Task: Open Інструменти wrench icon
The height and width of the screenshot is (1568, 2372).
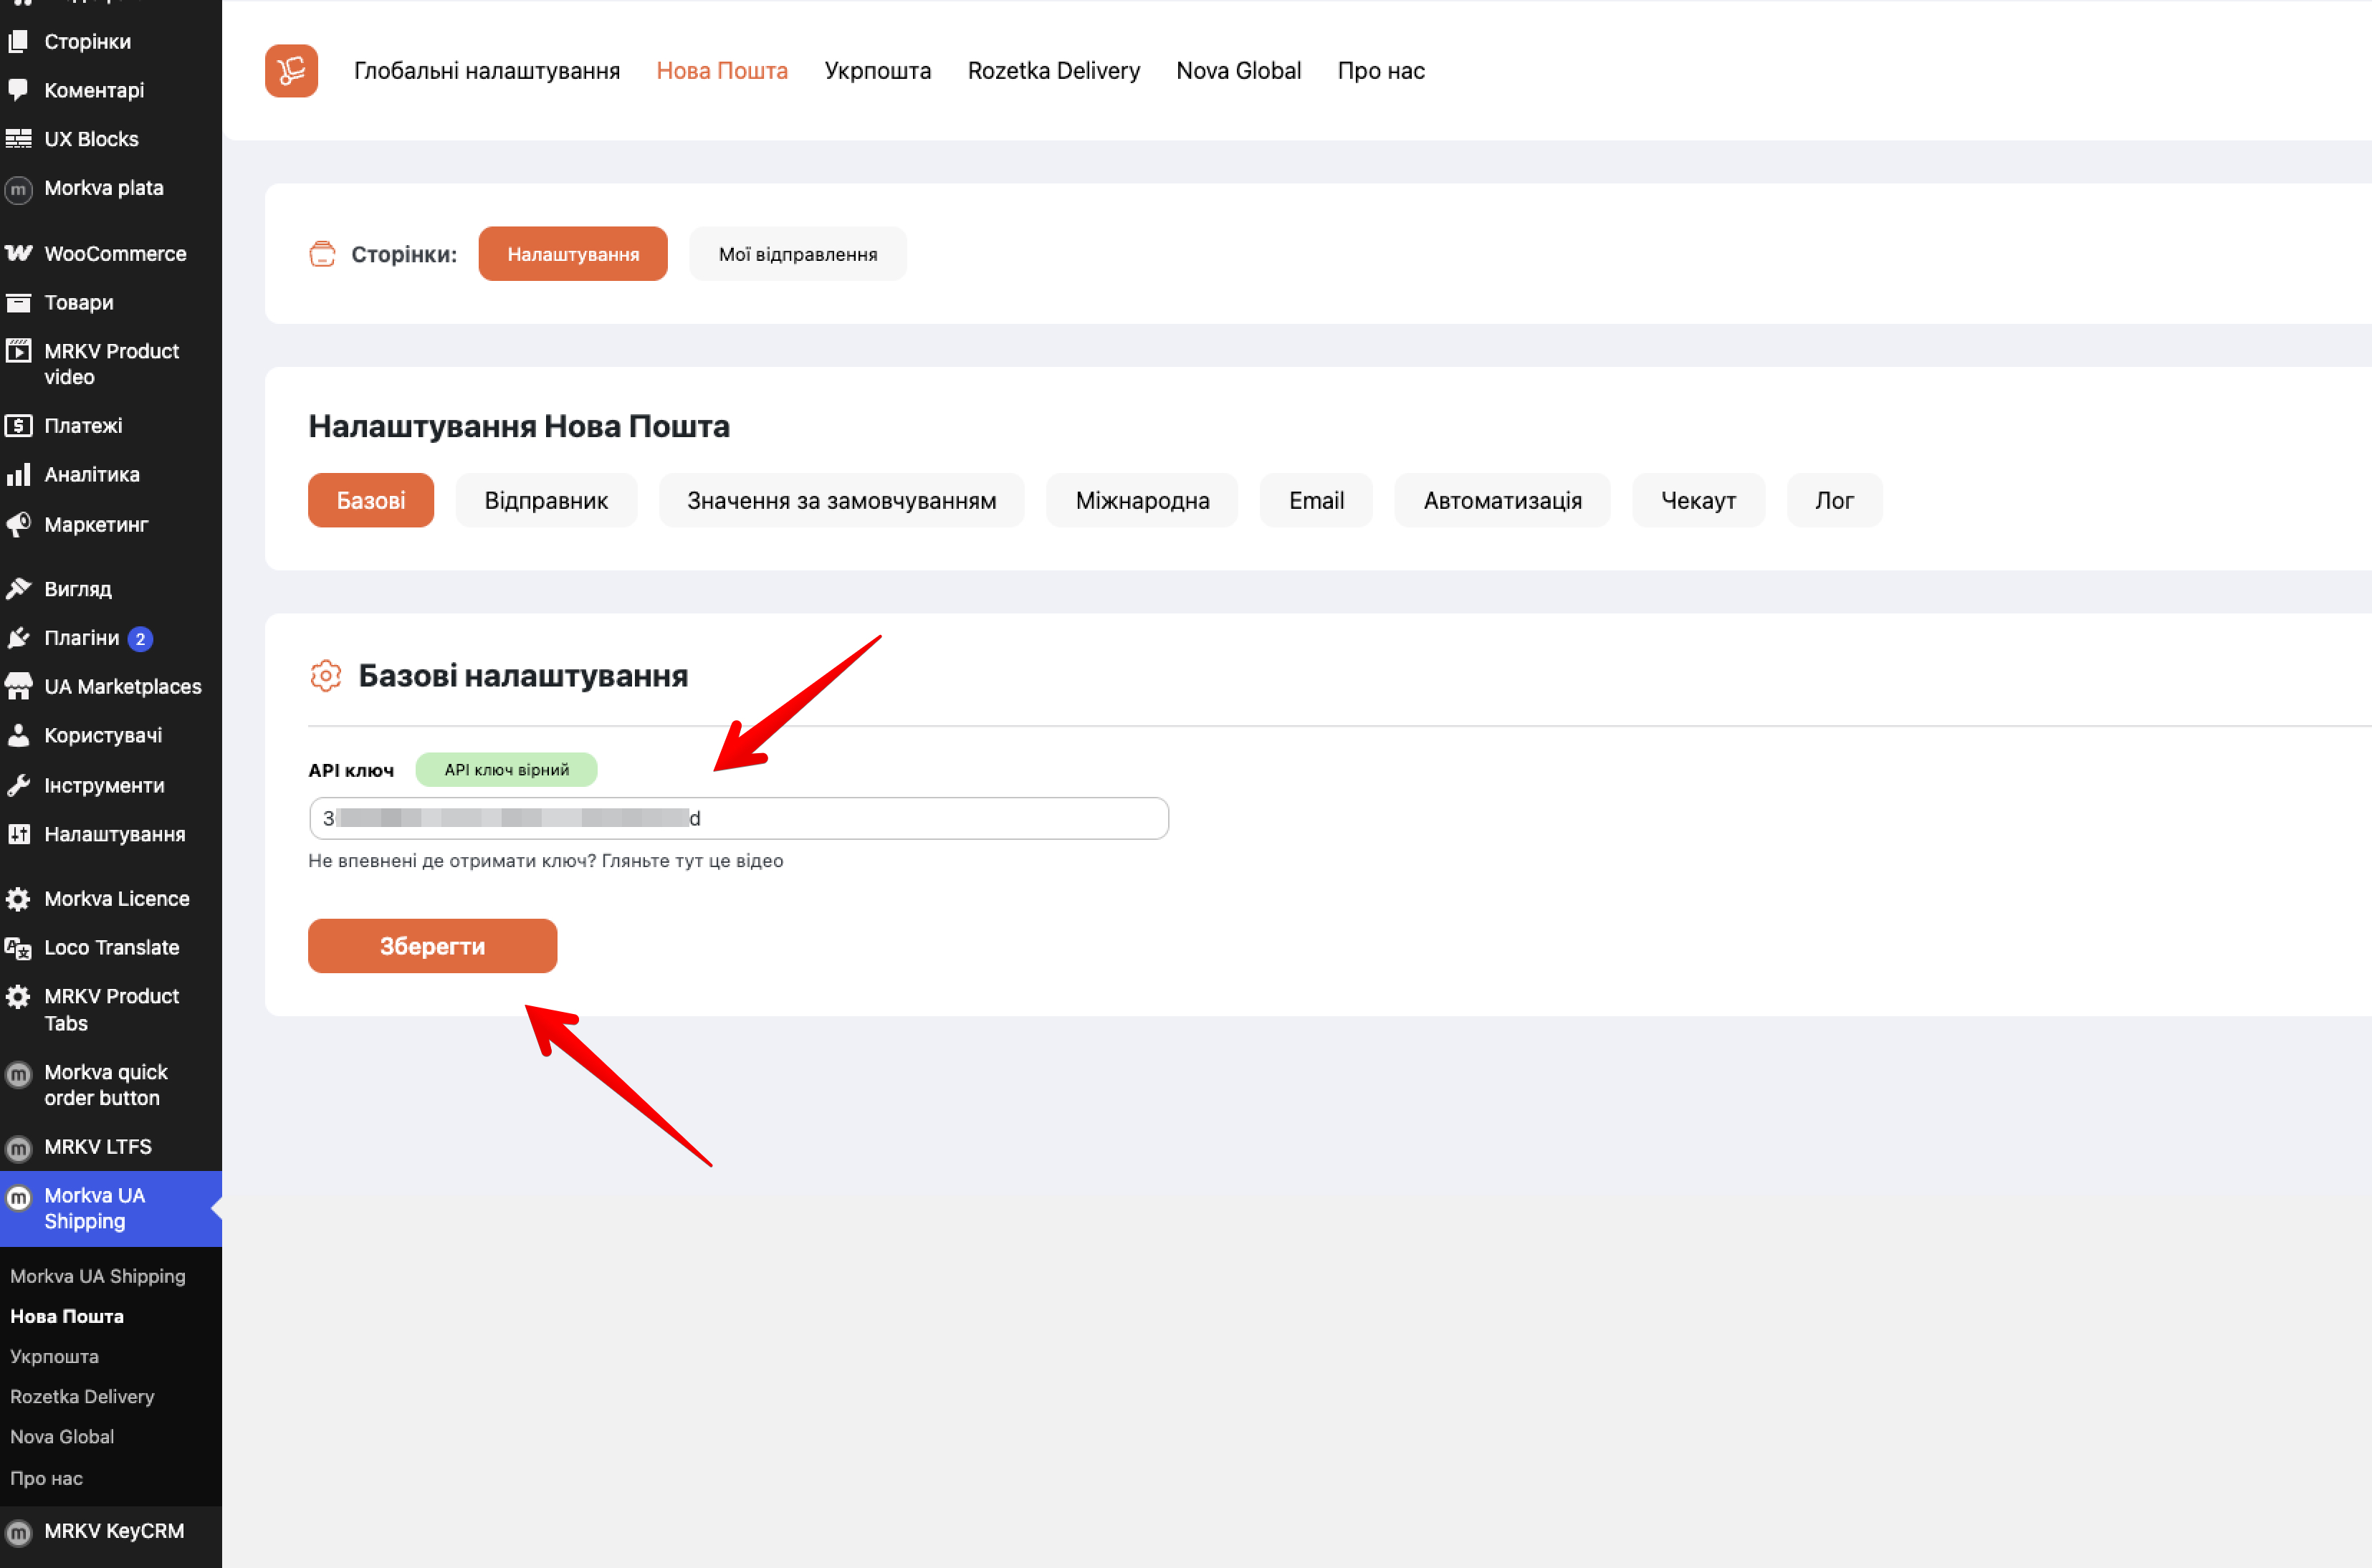Action: tap(19, 785)
